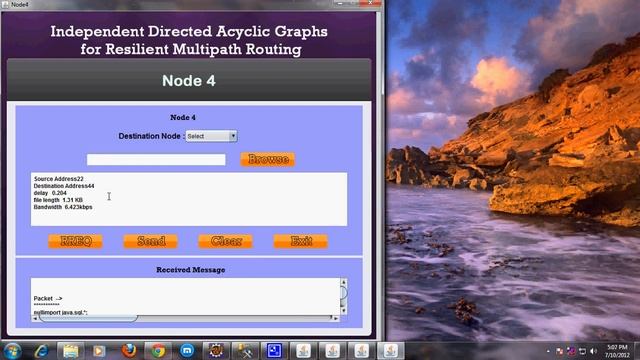Viewport: 640px width, 360px height.
Task: Show hidden system tray icons
Action: pos(548,351)
